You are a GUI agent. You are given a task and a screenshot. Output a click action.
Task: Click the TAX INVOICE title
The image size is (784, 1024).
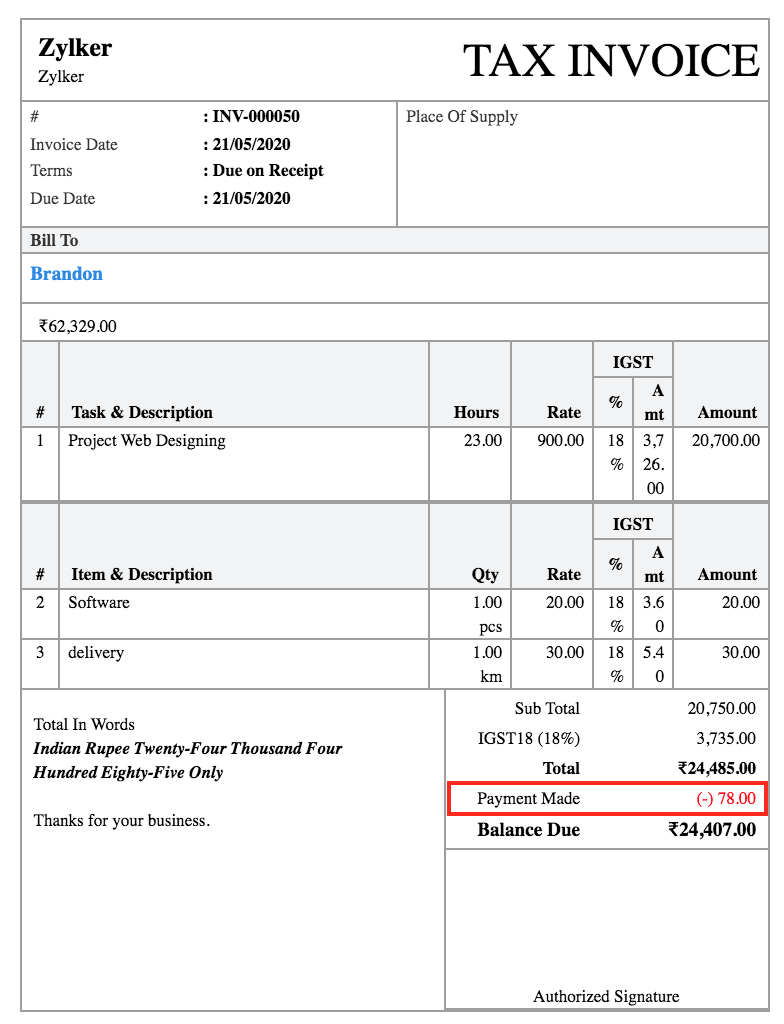click(611, 61)
